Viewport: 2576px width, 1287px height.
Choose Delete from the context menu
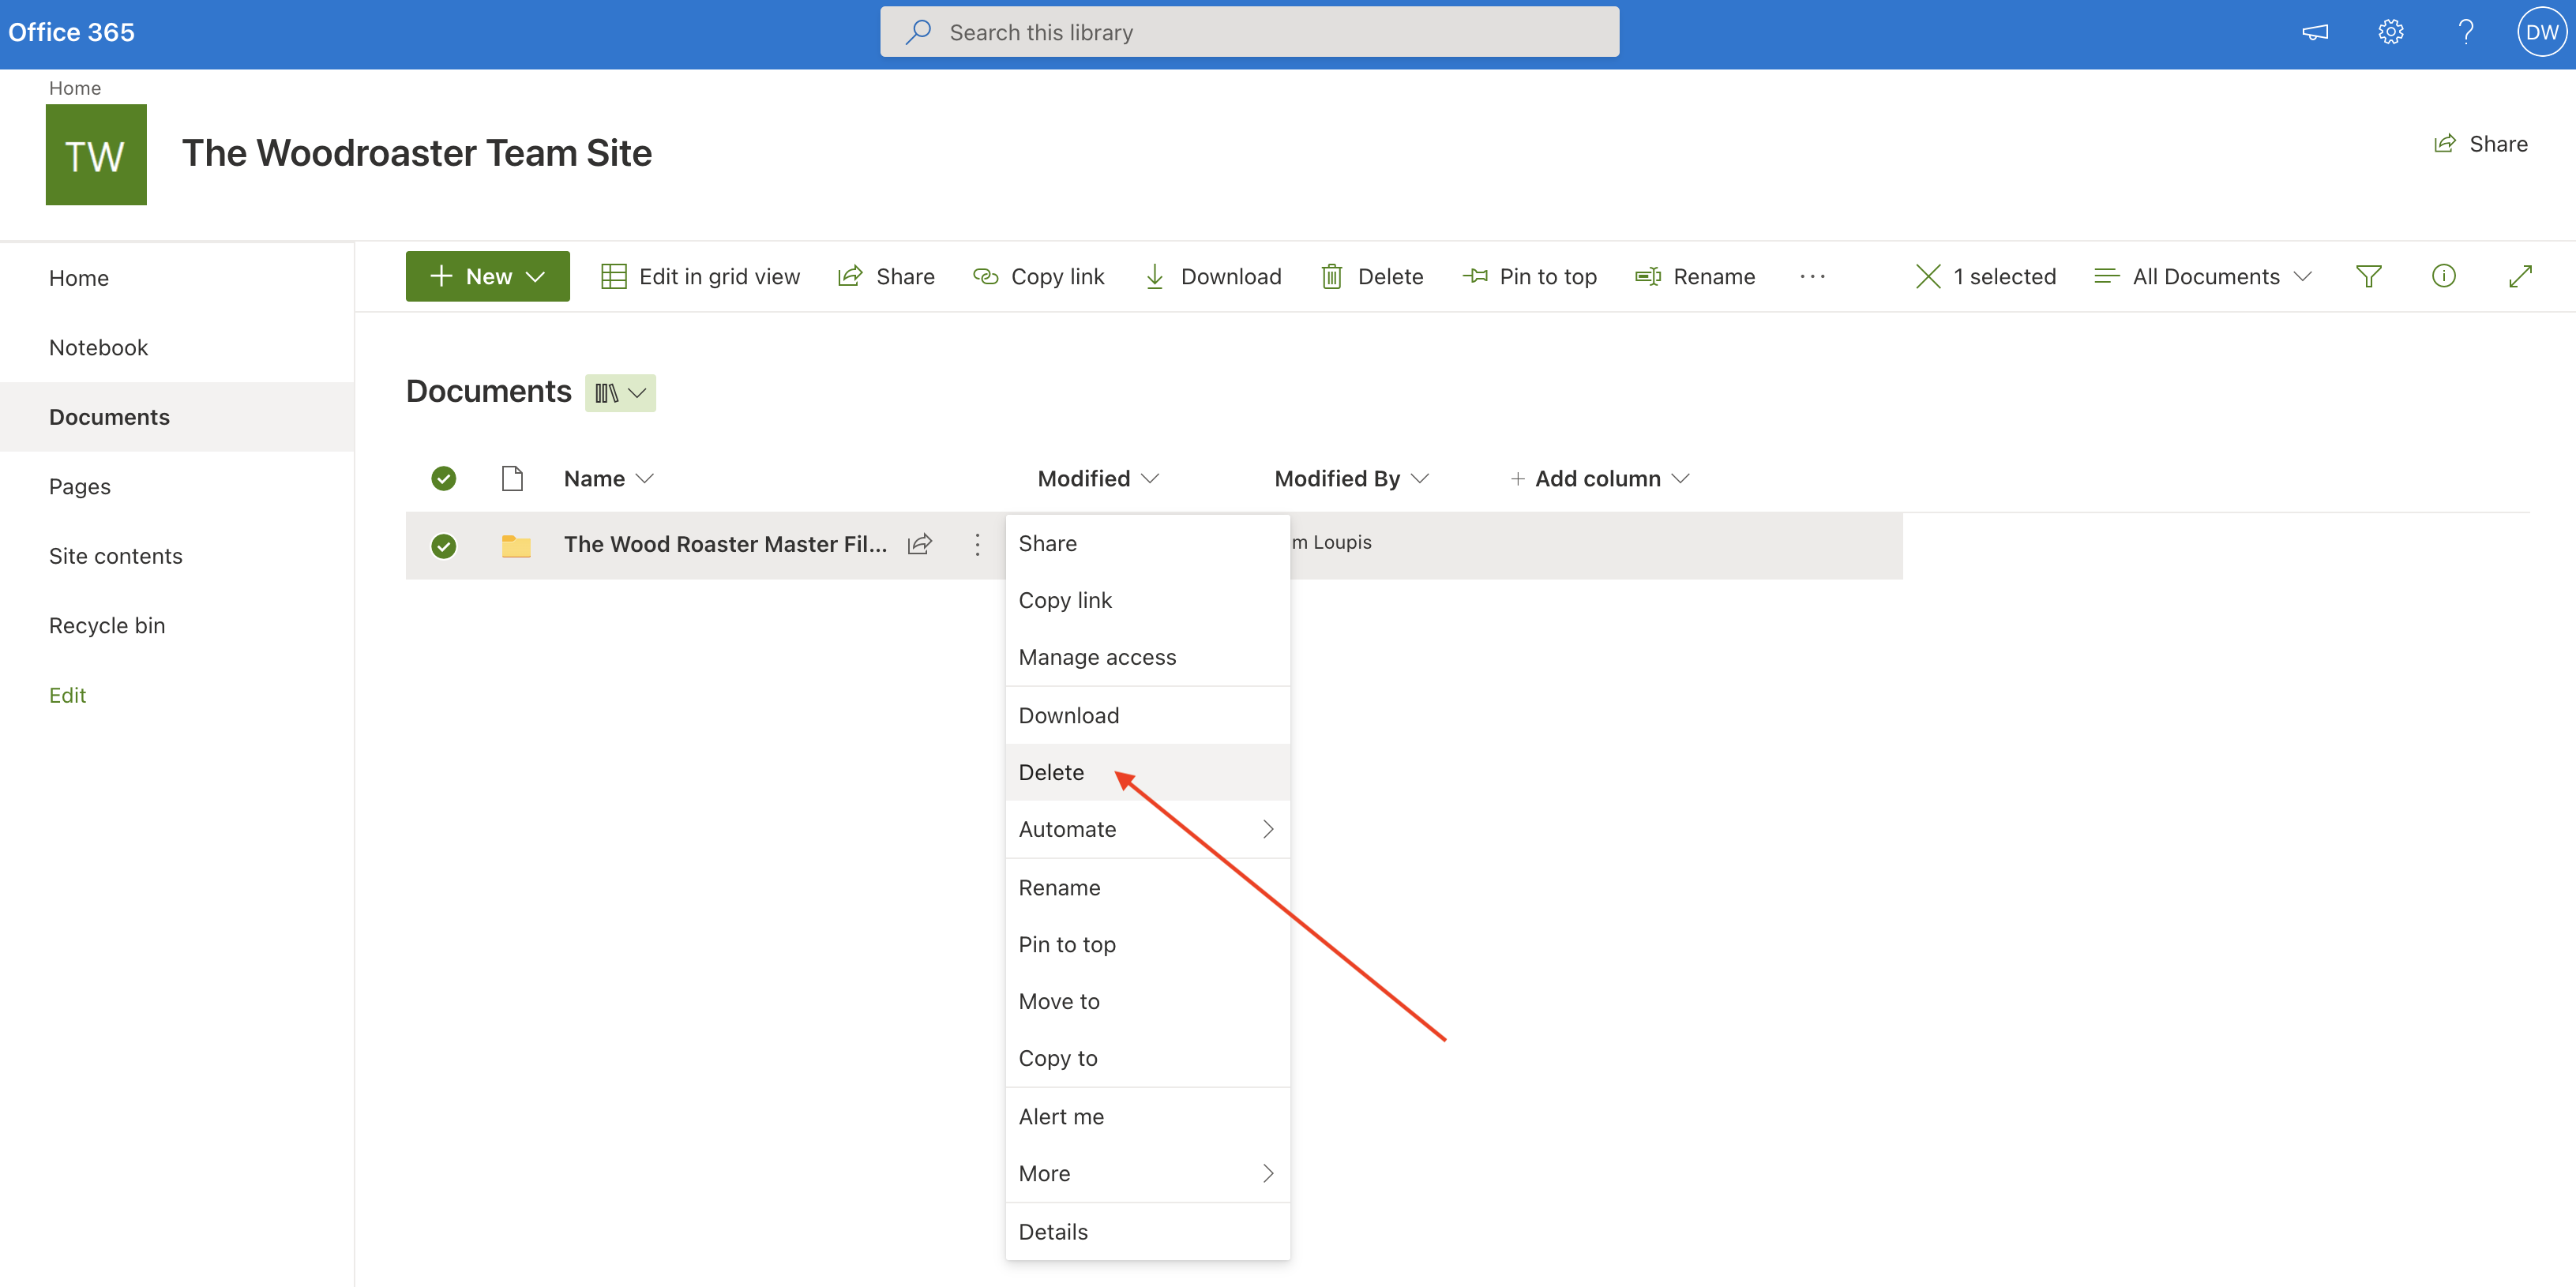[x=1051, y=772]
